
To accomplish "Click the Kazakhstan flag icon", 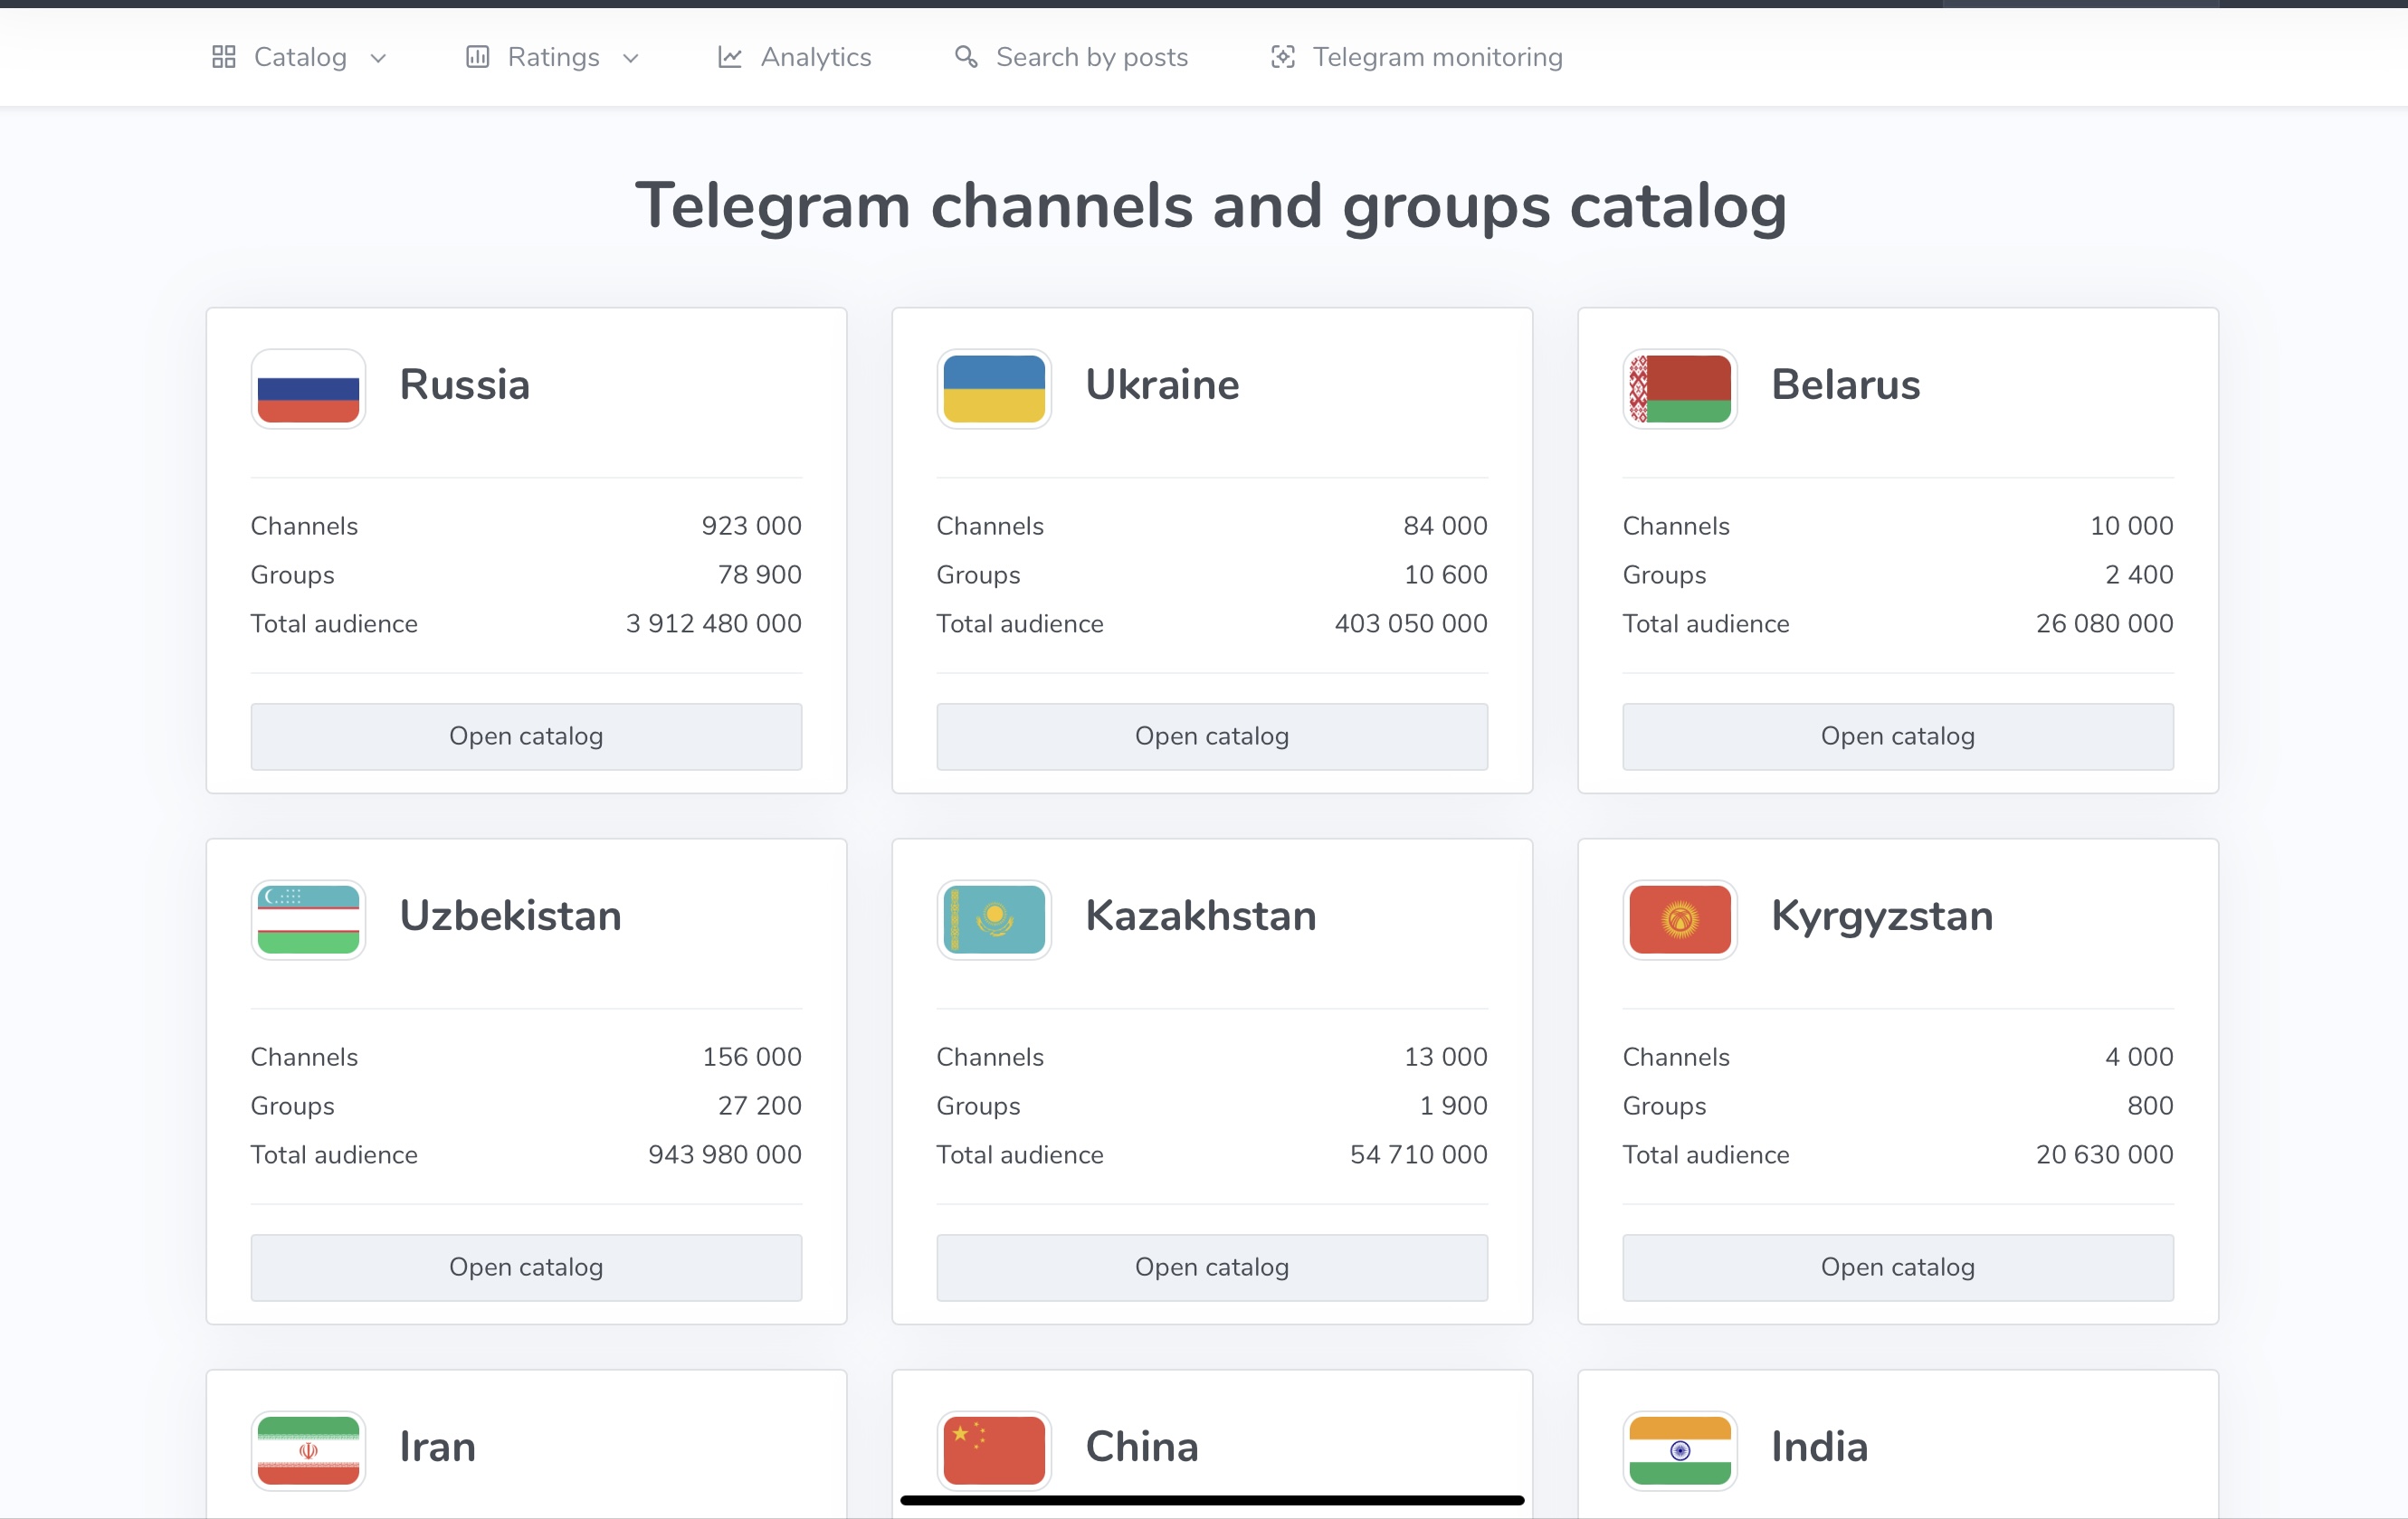I will [994, 920].
